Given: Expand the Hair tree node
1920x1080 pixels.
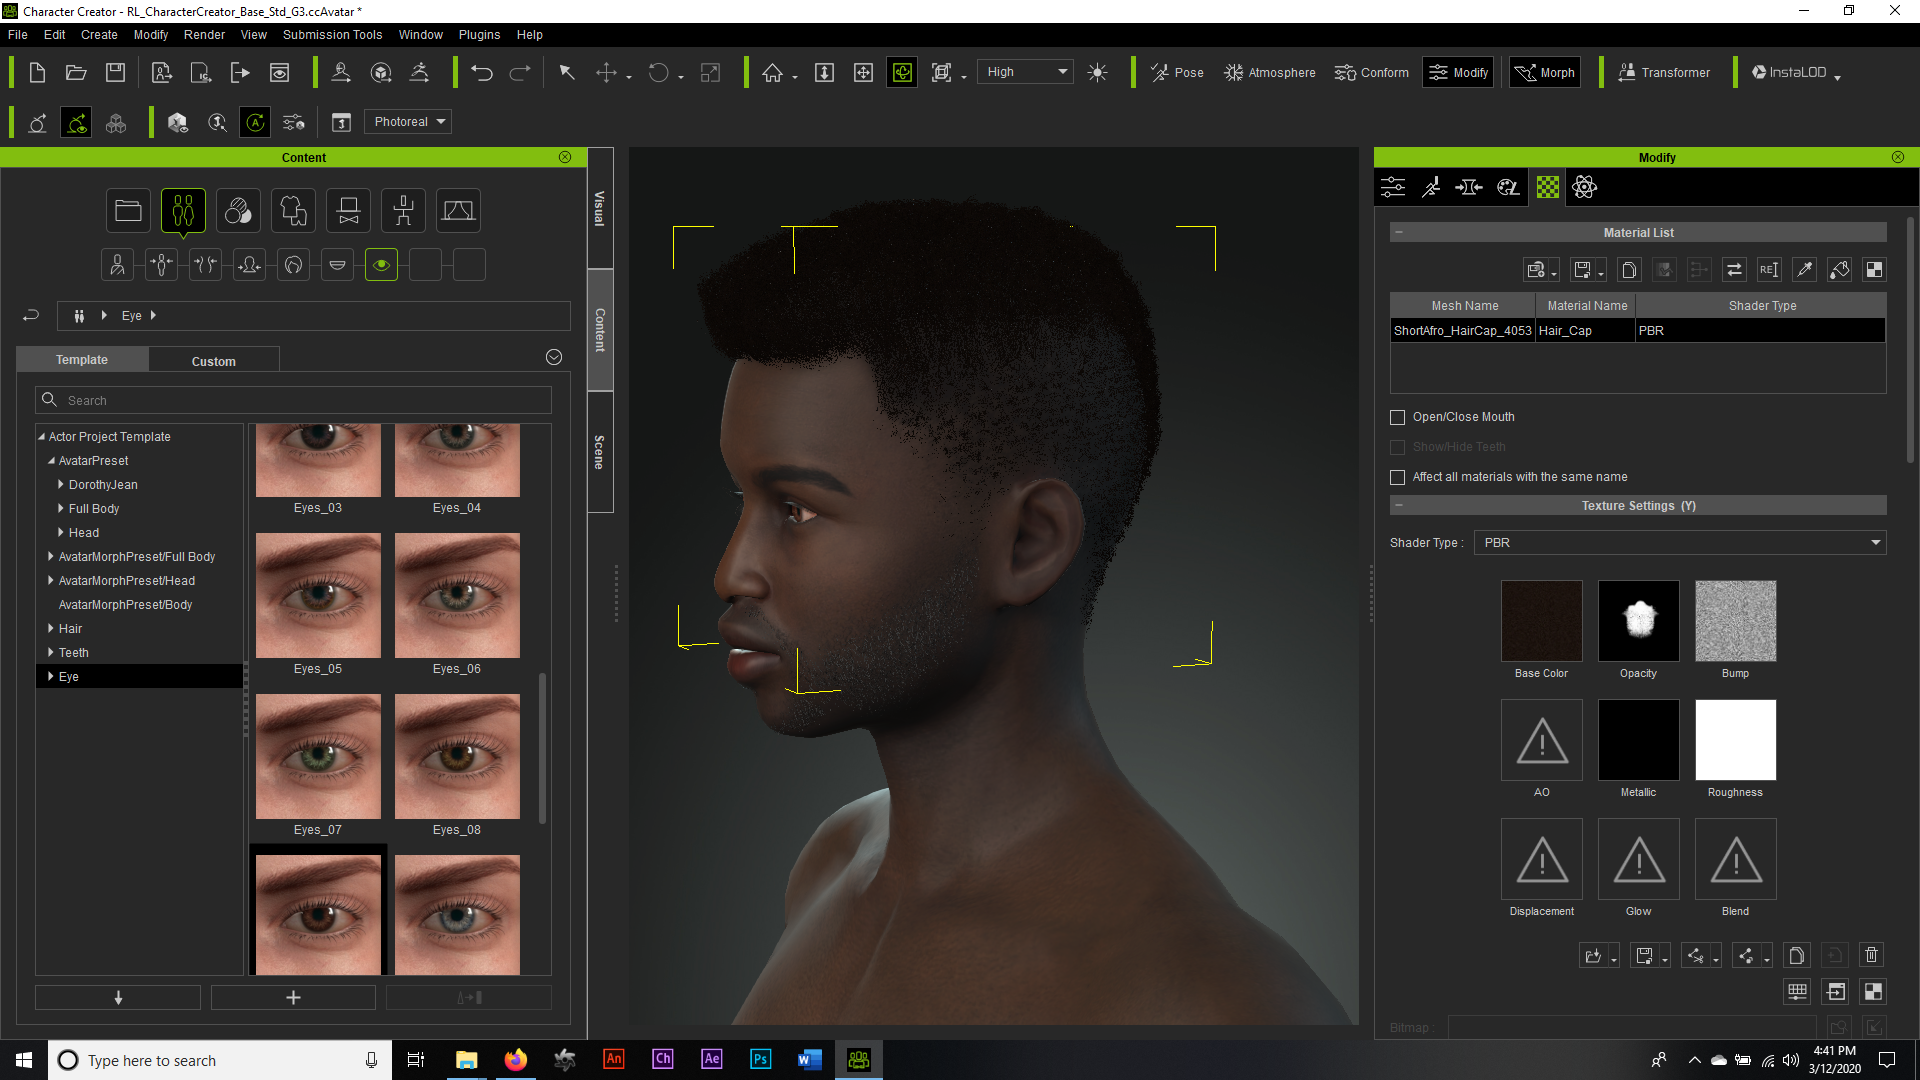Looking at the screenshot, I should point(51,628).
